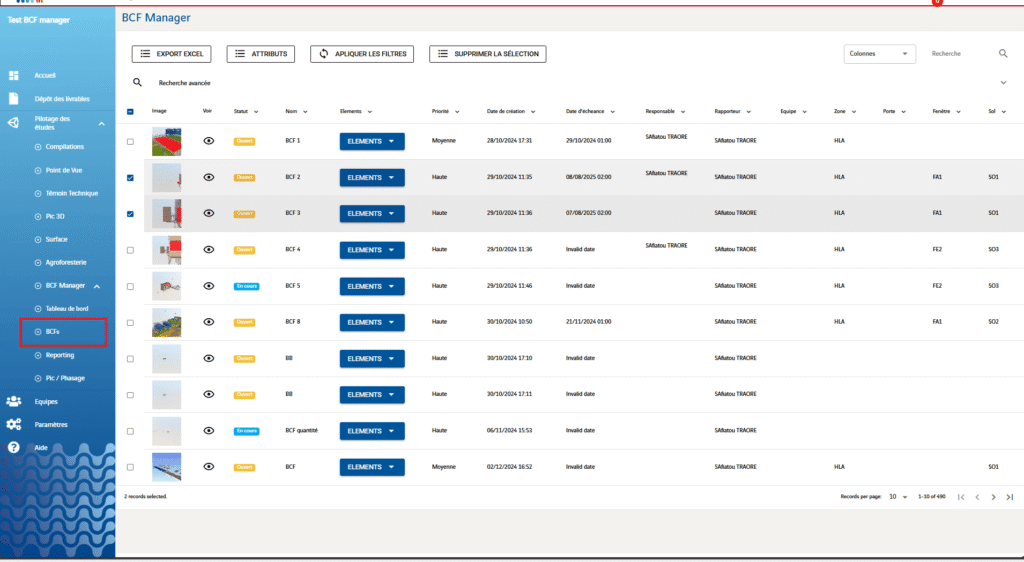Click the search magnifier icon at top right

coord(1003,54)
